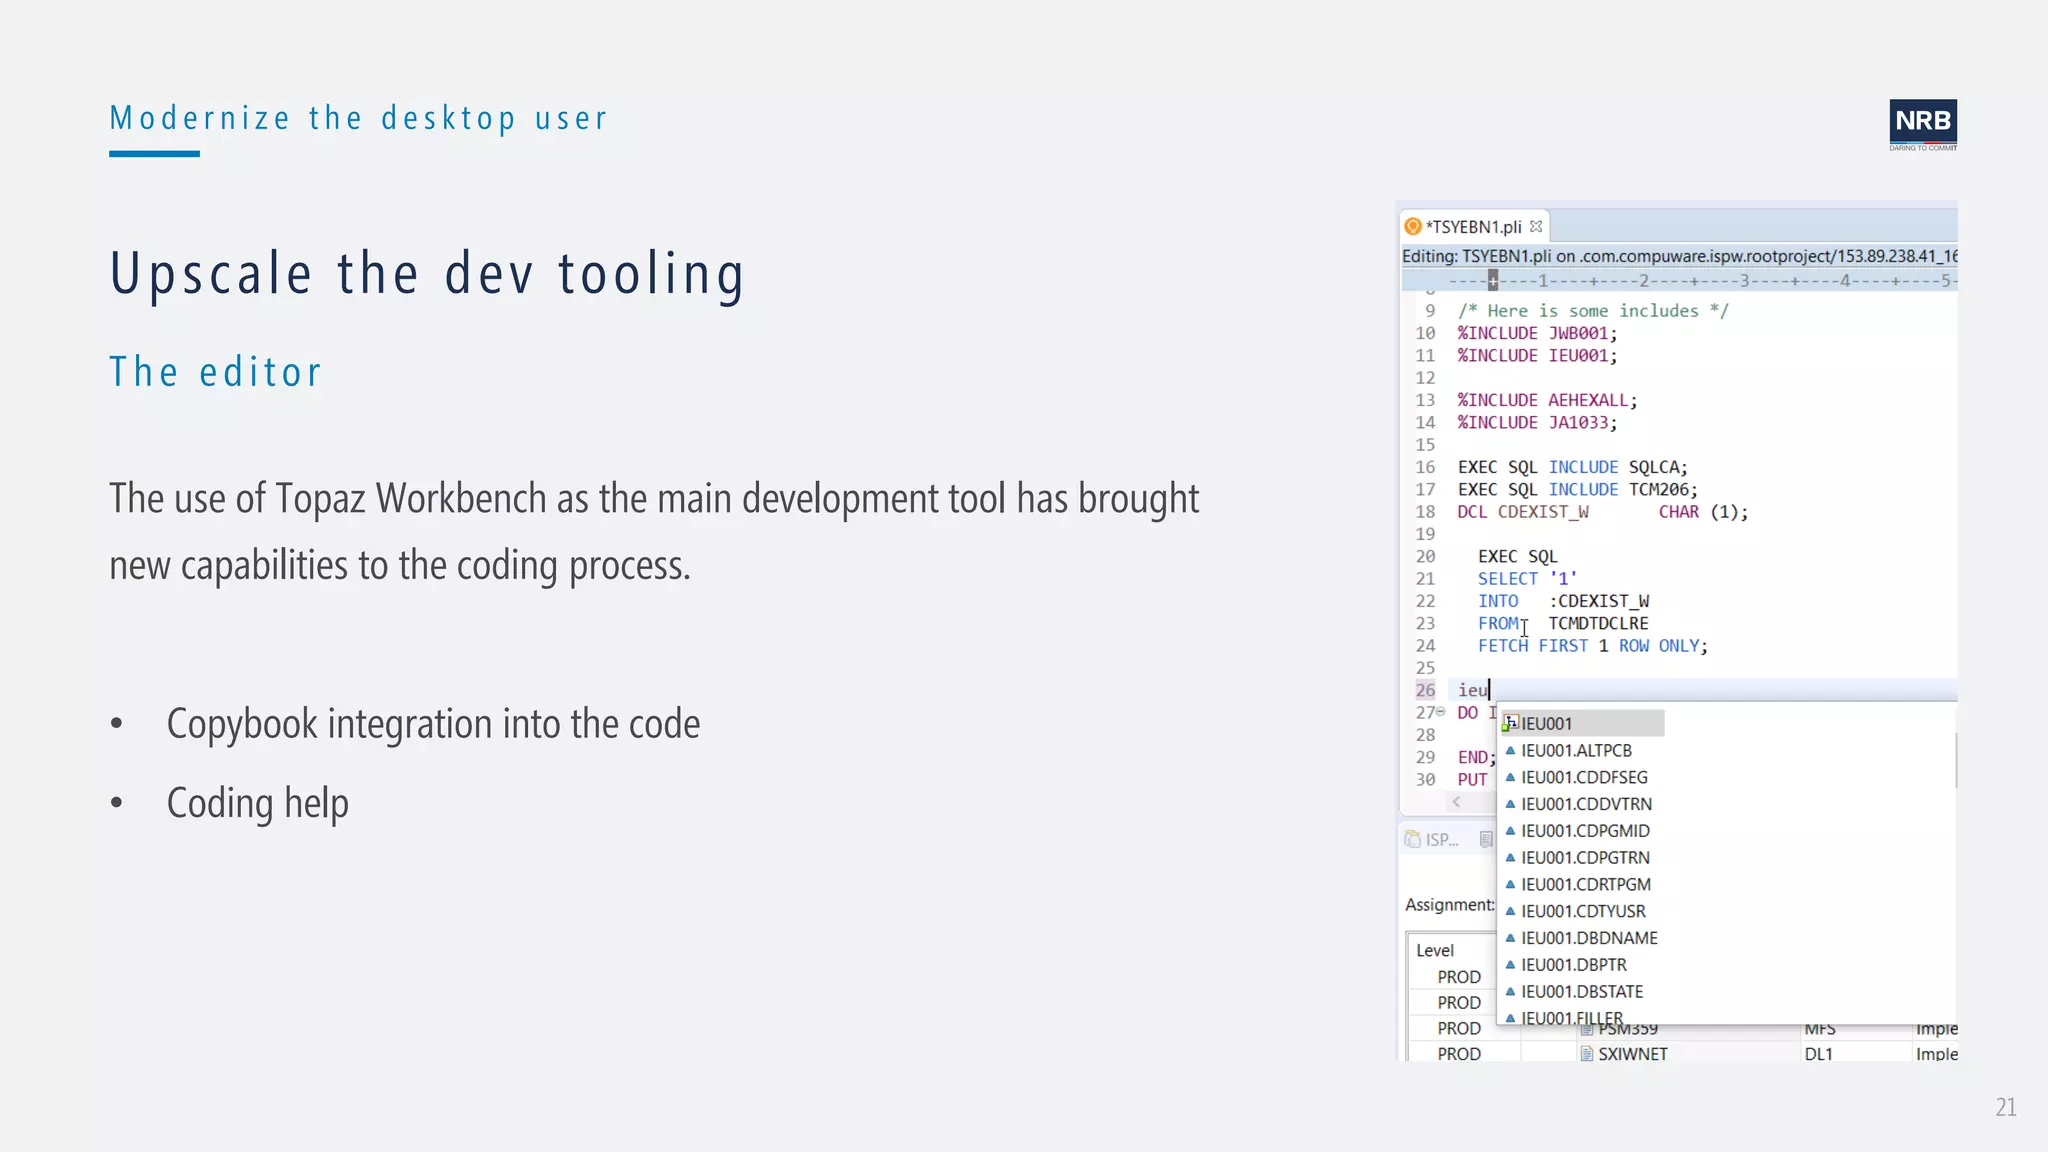Click line 10 %INCLUDE JWB001
Viewport: 2048px width, 1152px height.
click(x=1537, y=333)
